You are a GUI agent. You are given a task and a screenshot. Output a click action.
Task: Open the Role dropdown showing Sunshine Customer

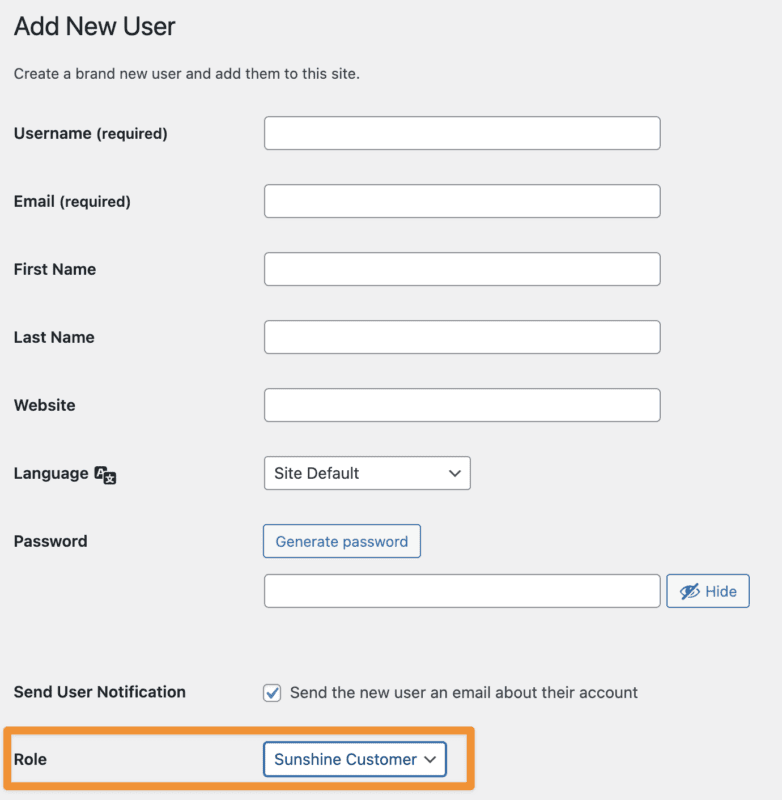[354, 759]
